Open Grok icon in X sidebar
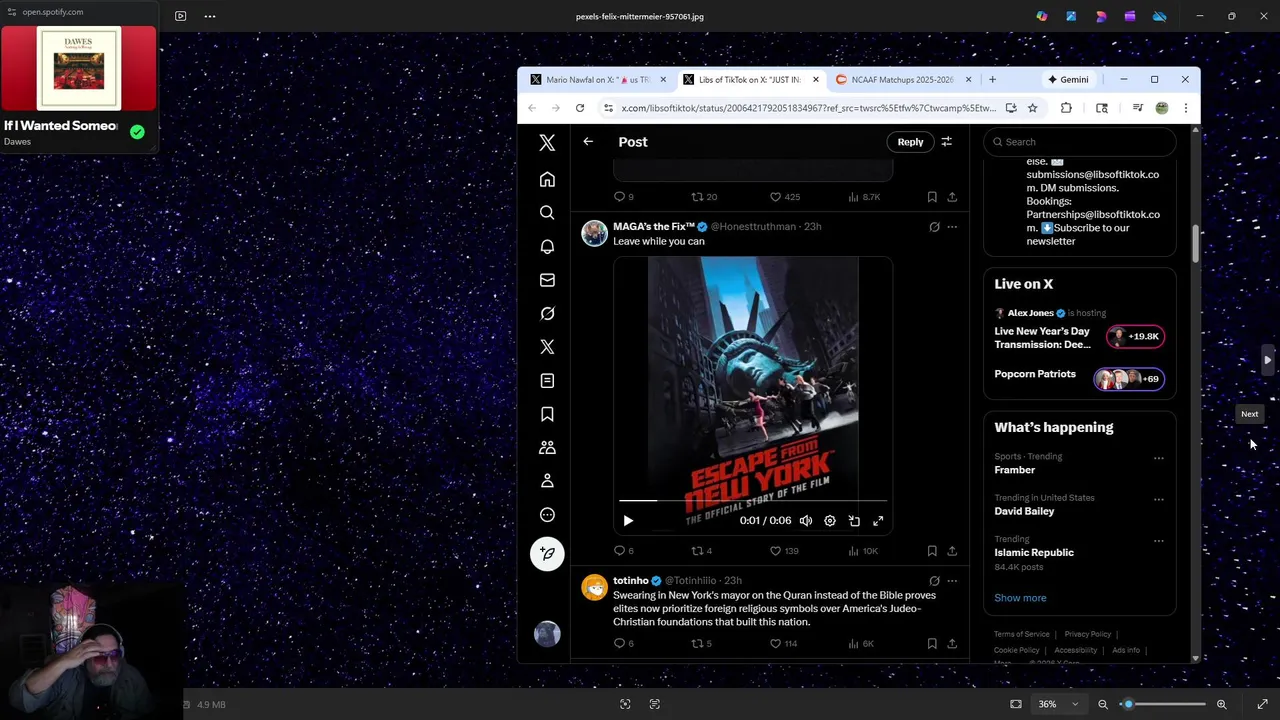Screen dimensions: 1280x720 [547, 314]
